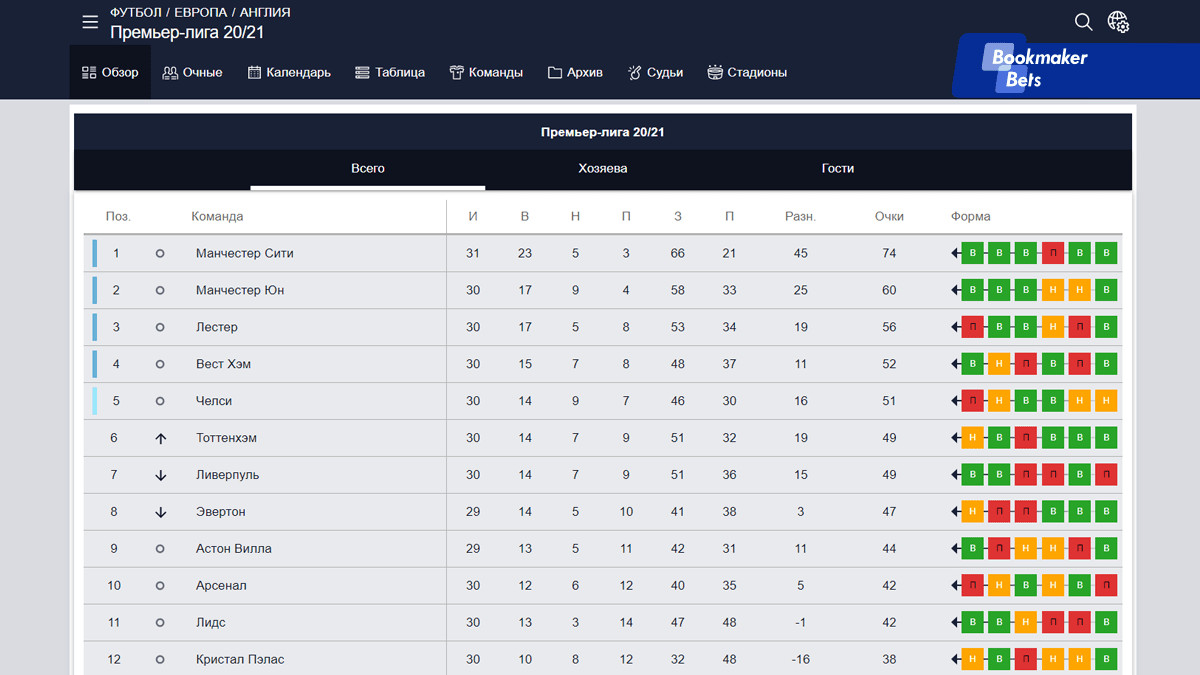Click Эвертон's 47 points value
Image resolution: width=1200 pixels, height=675 pixels.
point(889,512)
